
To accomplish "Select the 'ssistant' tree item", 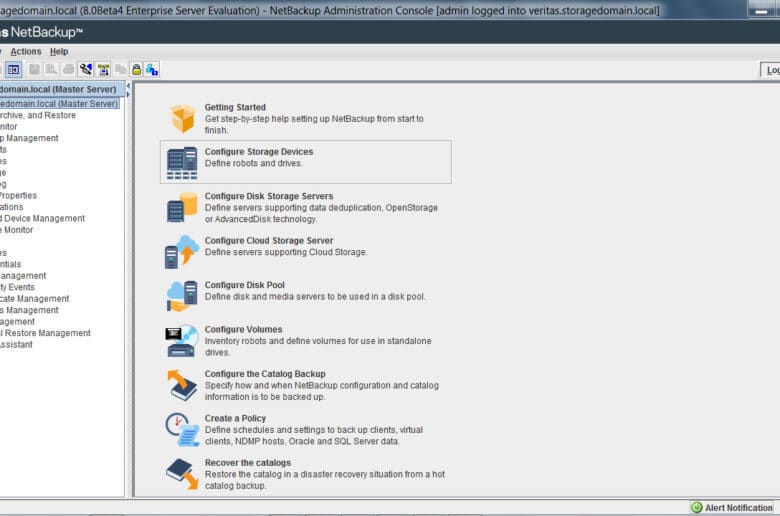I will coord(16,344).
